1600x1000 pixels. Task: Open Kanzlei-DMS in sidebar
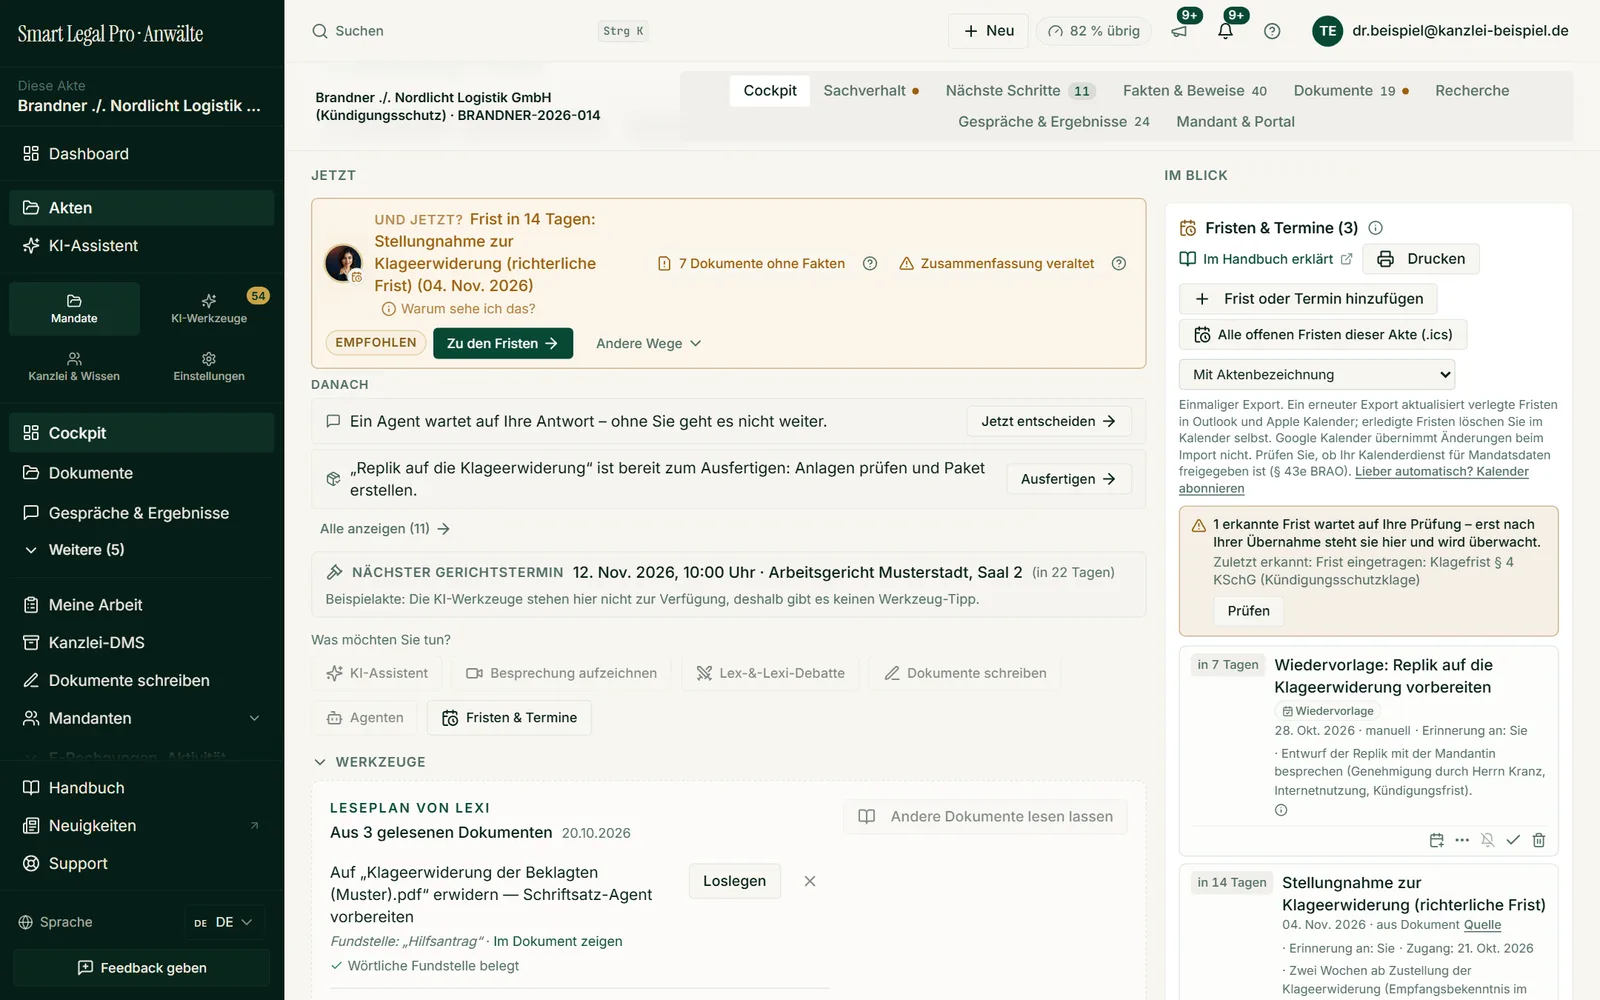(141, 643)
